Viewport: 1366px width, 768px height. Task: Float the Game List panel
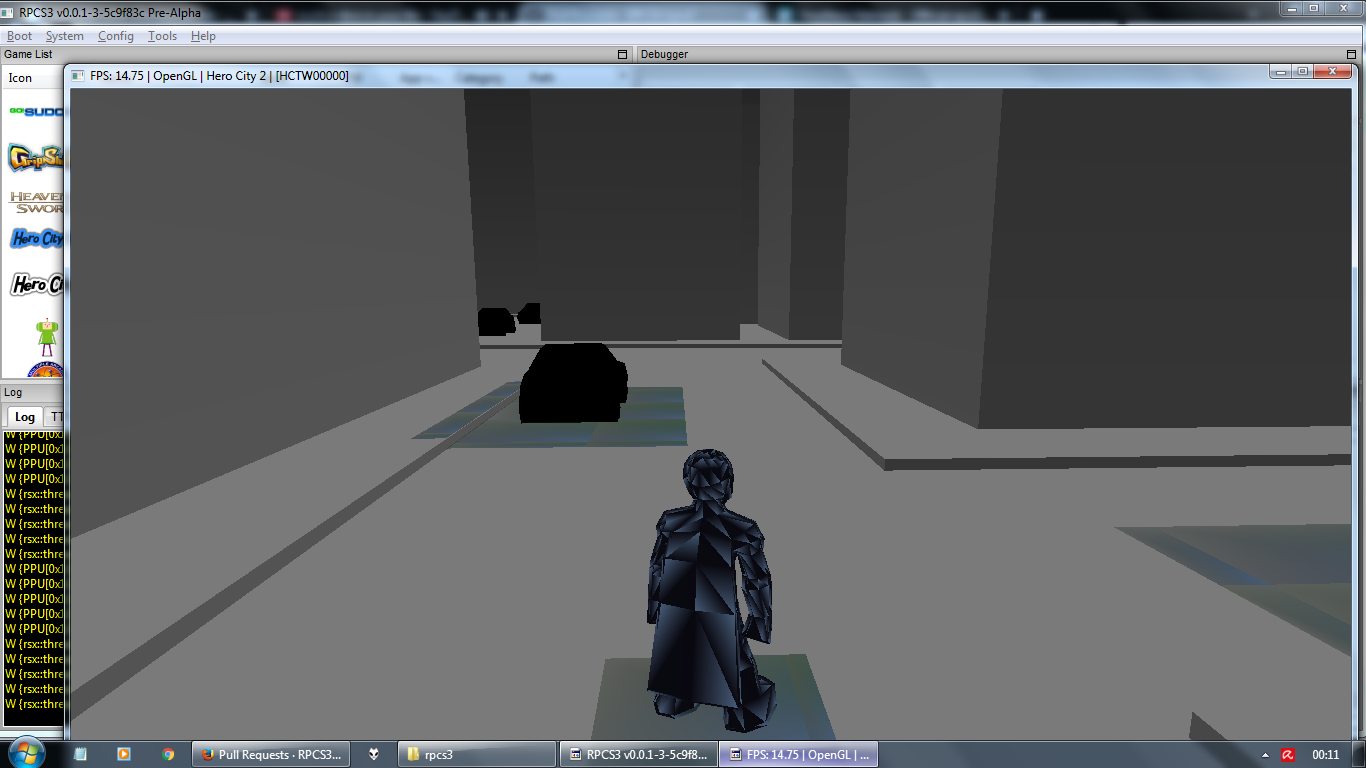[622, 54]
